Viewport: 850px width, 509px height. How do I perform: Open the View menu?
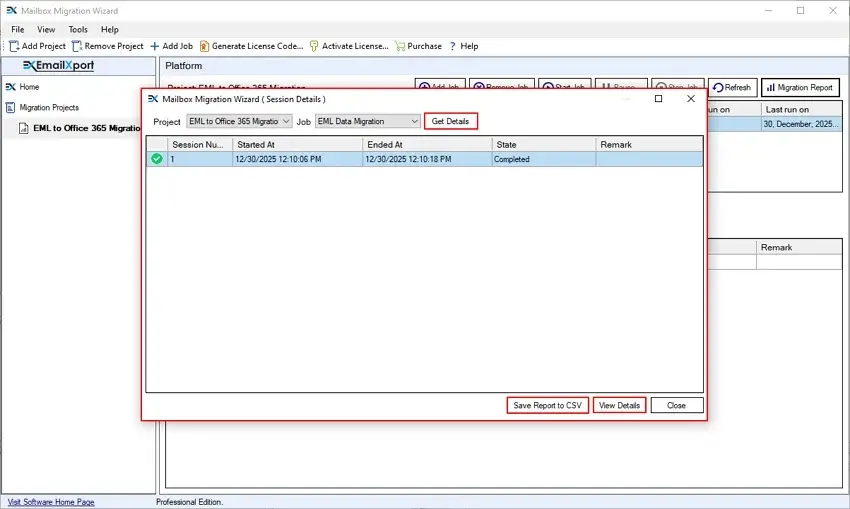[x=46, y=29]
